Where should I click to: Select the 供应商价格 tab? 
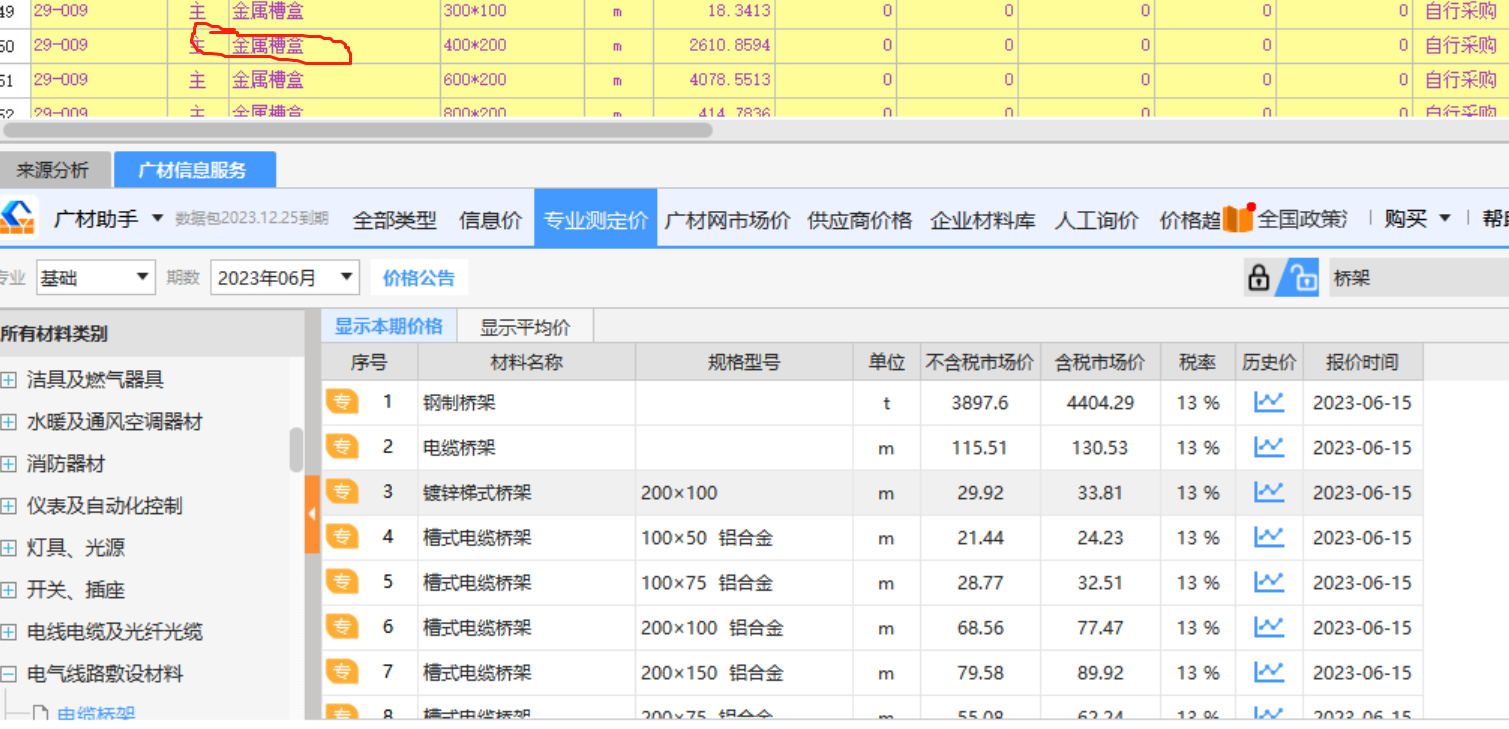[x=860, y=219]
